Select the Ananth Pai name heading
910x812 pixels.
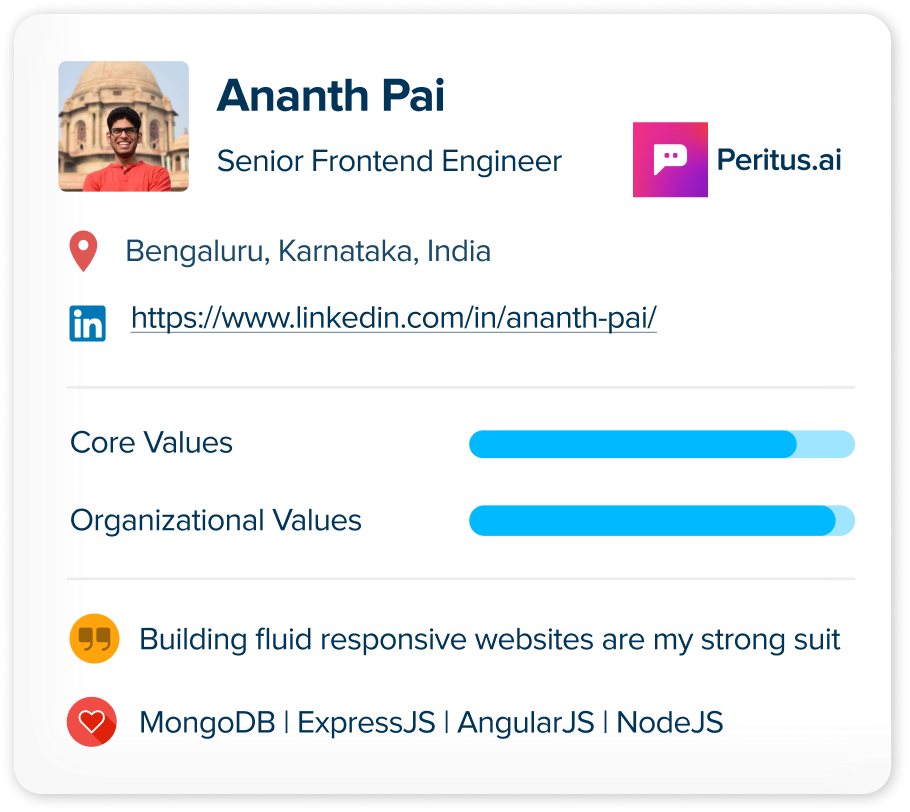coord(331,95)
